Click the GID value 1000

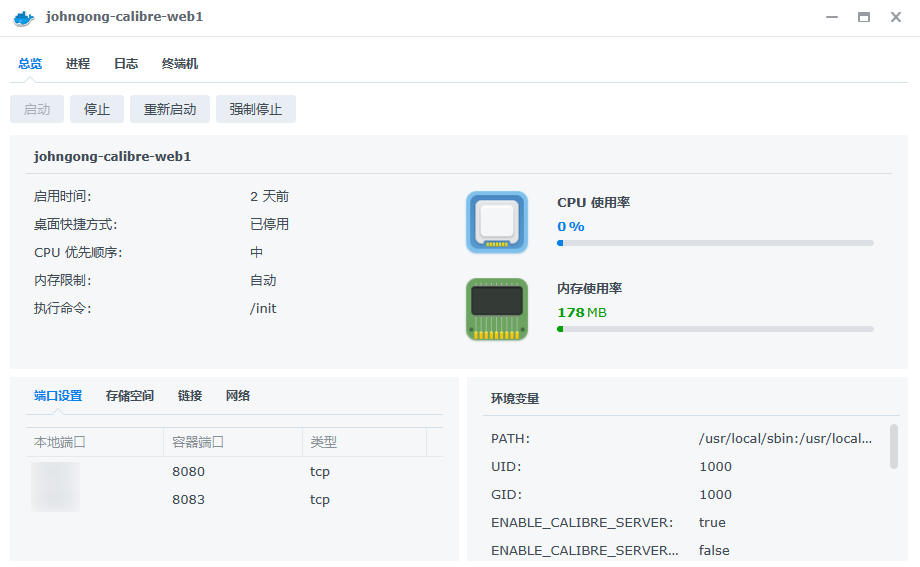(x=715, y=495)
